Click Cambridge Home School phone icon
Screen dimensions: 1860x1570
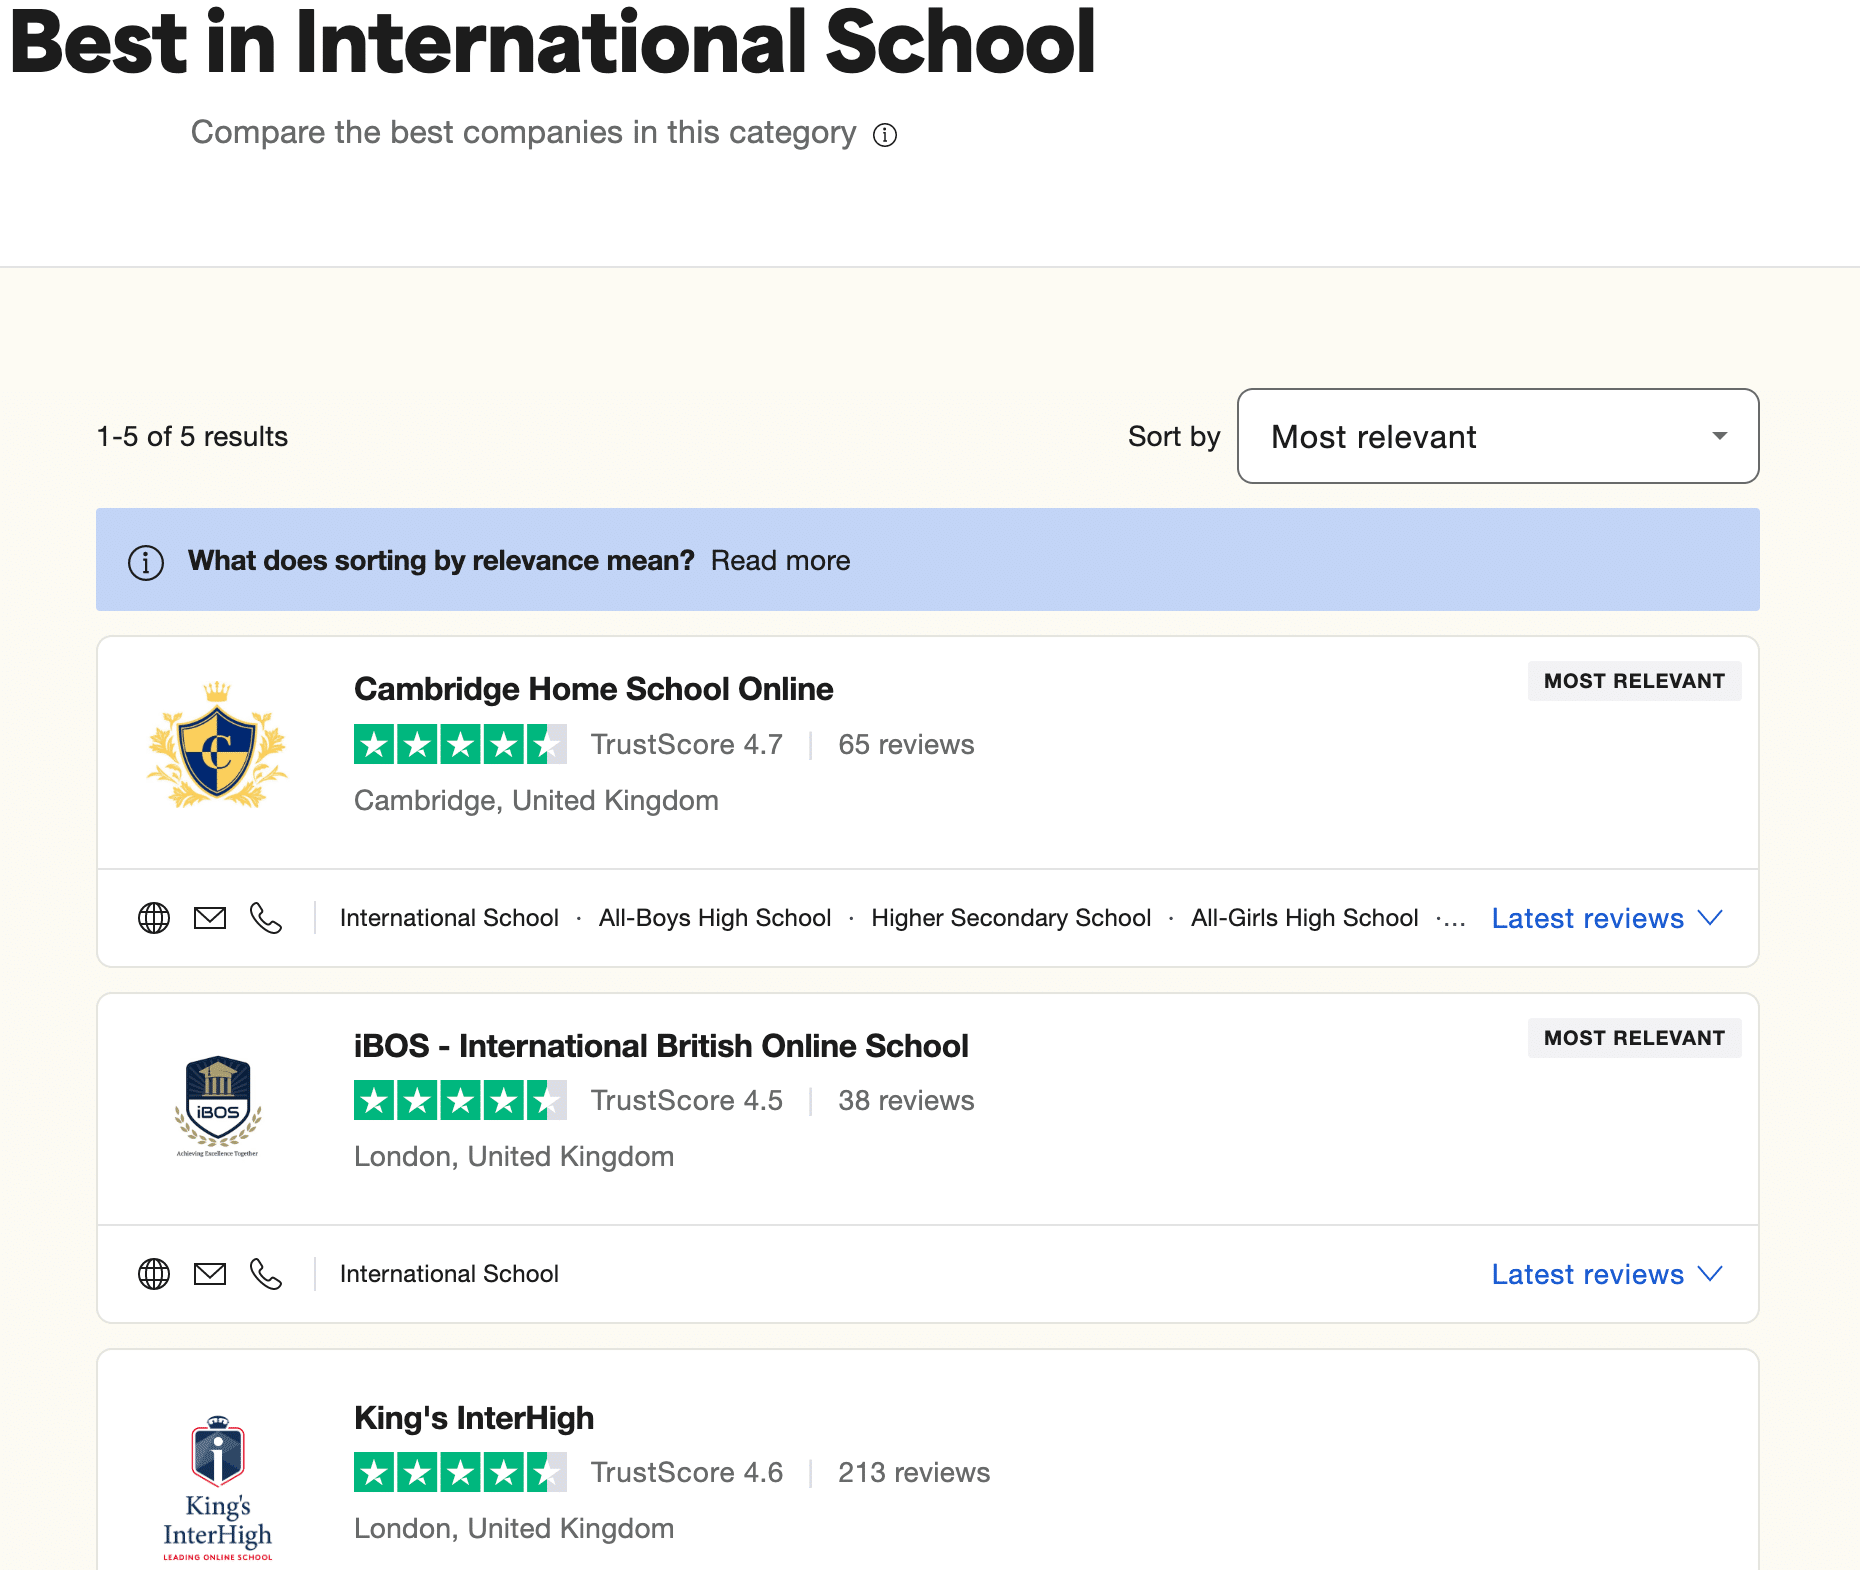[266, 918]
